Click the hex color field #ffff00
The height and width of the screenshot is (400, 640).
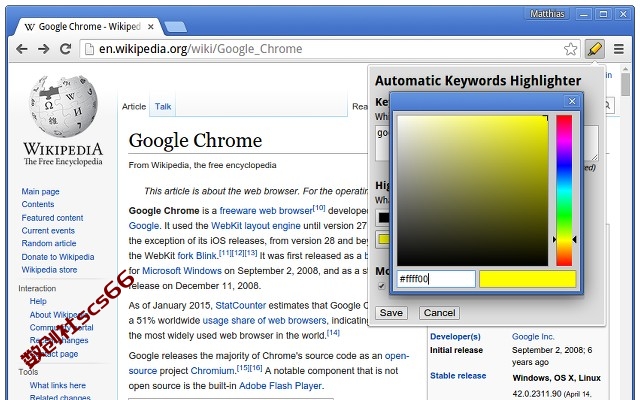[x=436, y=279]
